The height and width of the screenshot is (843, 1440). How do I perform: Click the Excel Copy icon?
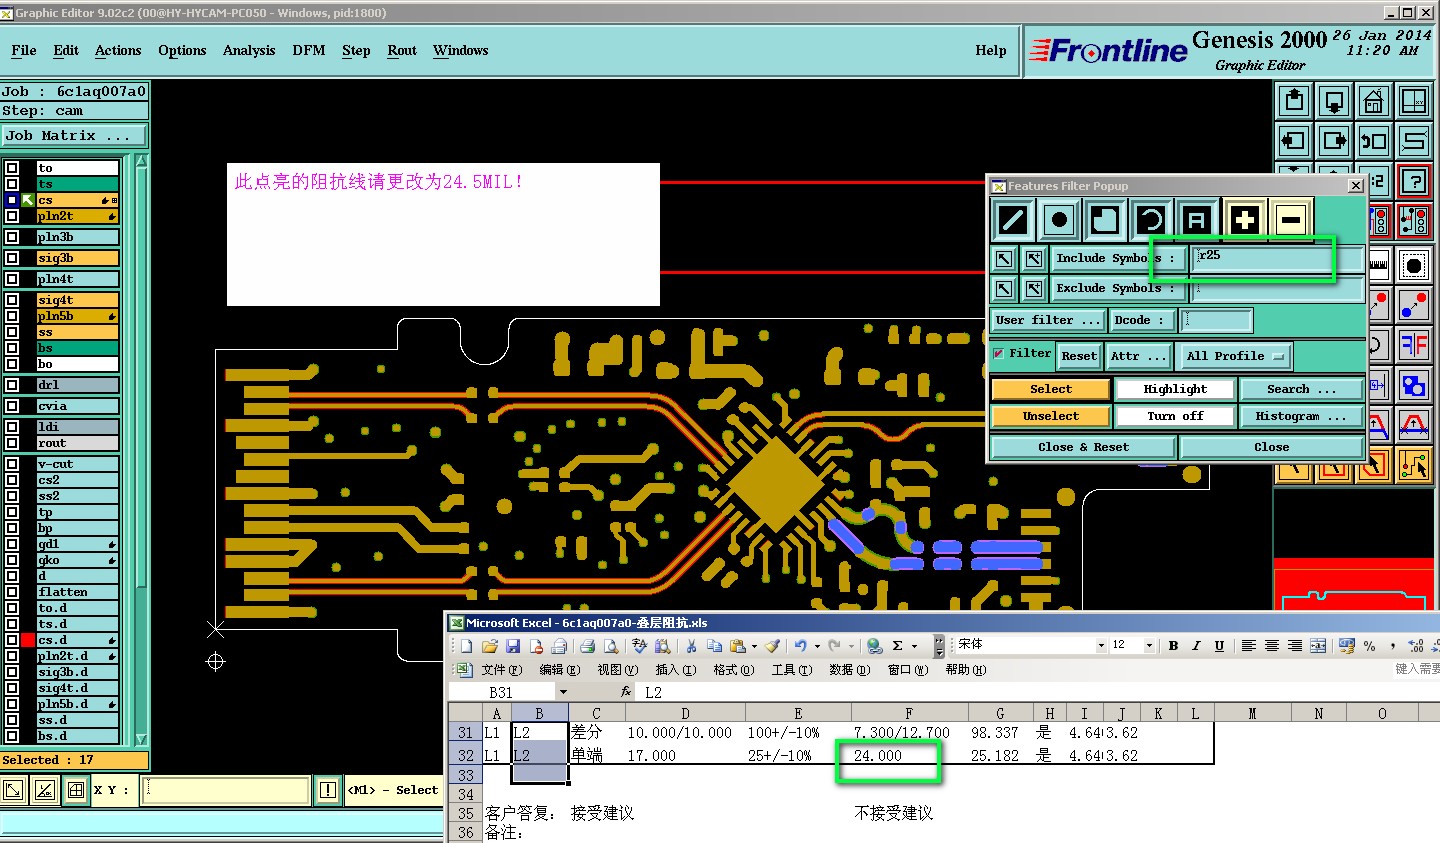coord(714,646)
